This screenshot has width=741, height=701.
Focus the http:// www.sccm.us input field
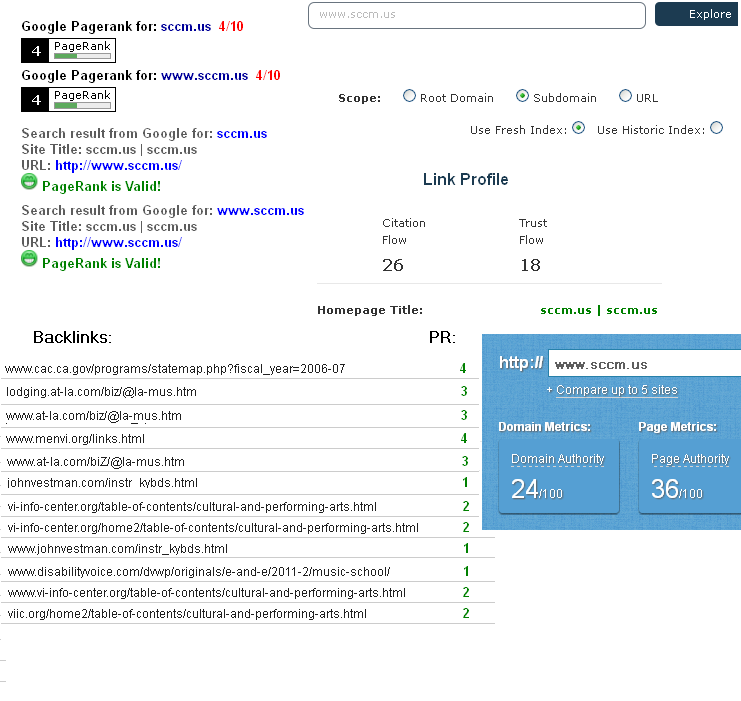(x=645, y=363)
